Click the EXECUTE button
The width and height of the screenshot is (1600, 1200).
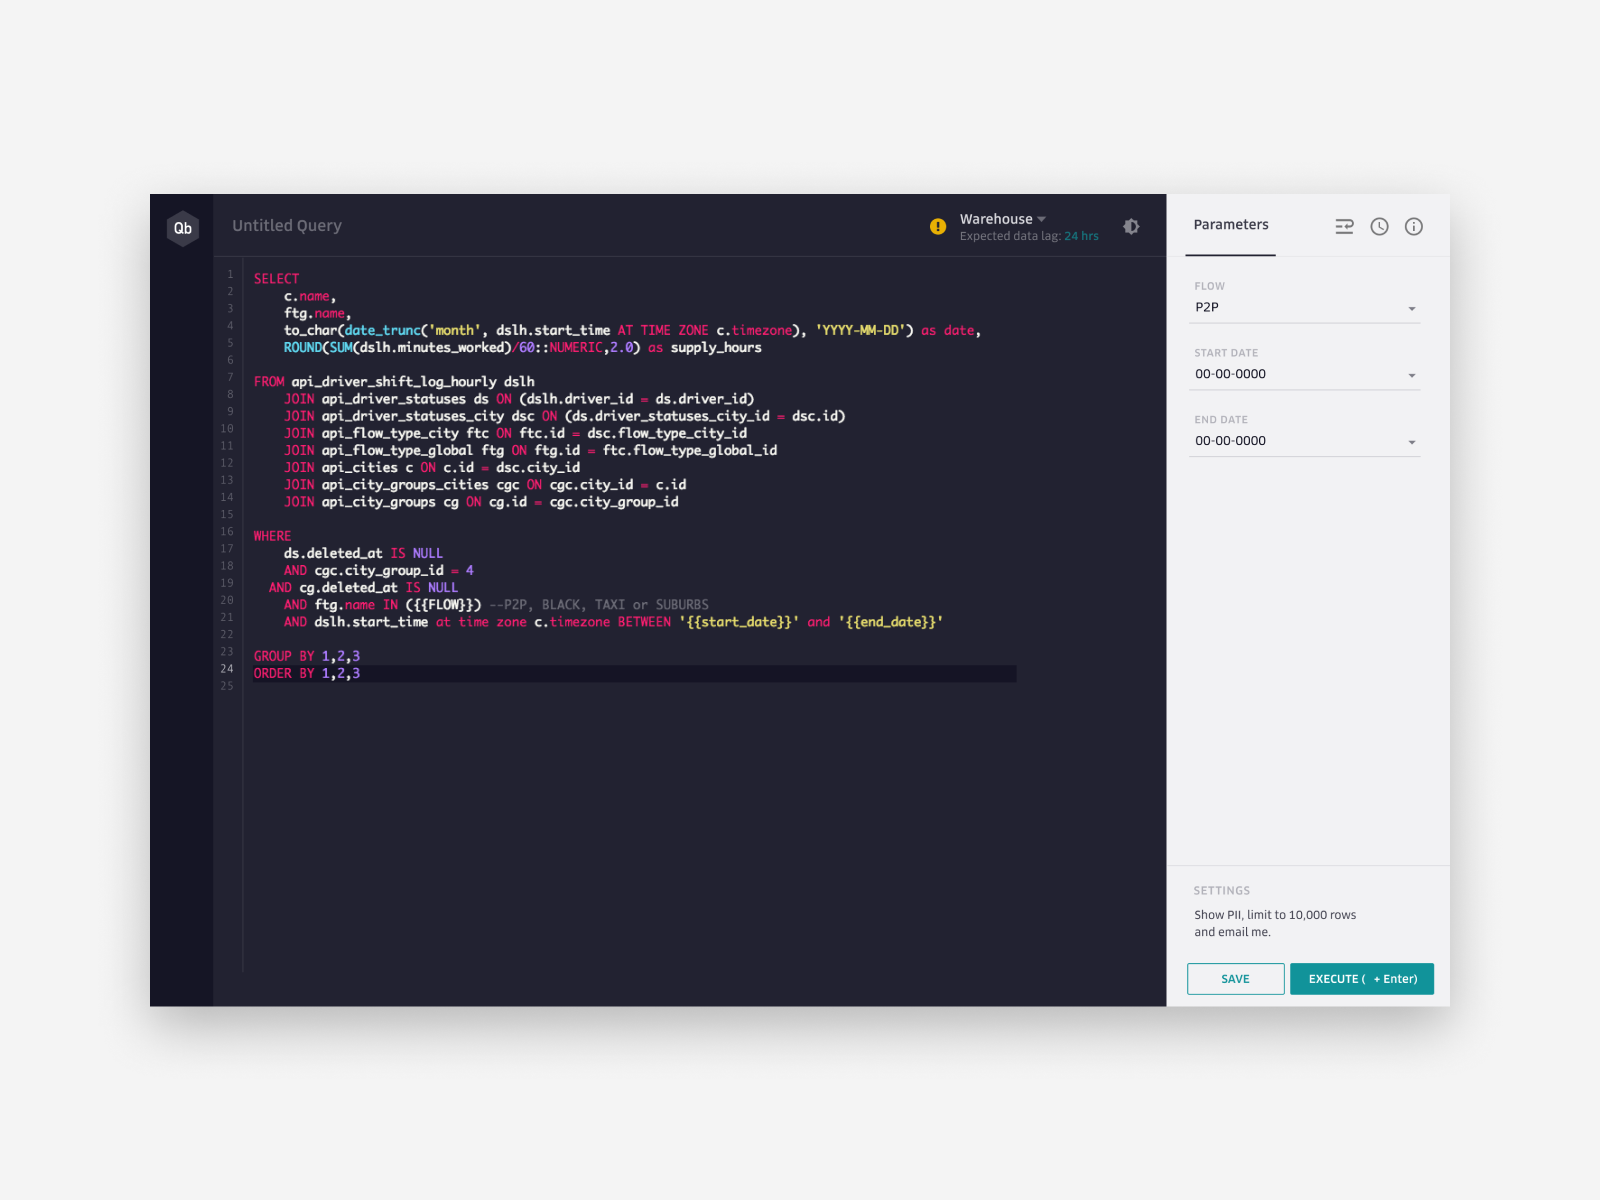(1362, 979)
